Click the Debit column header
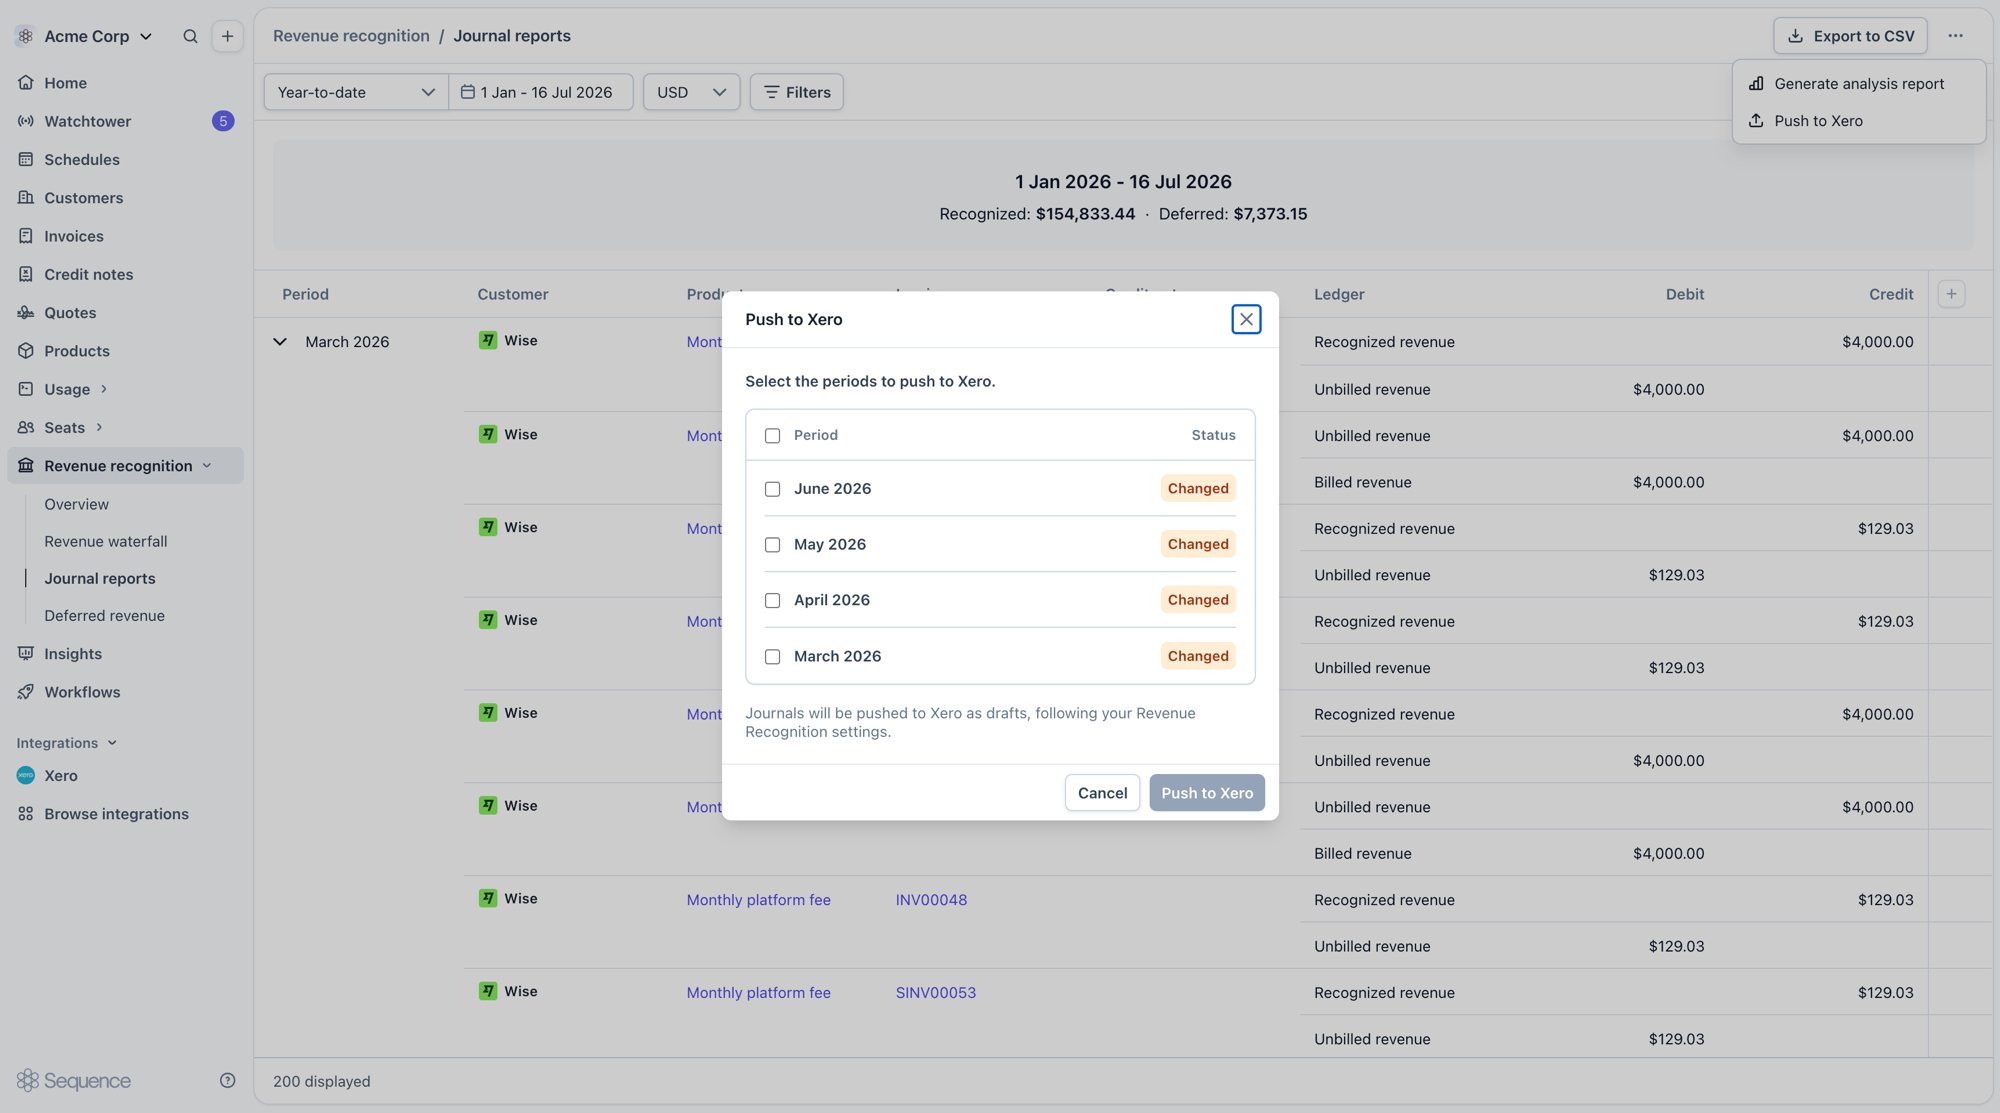Image resolution: width=2000 pixels, height=1113 pixels. click(1685, 294)
